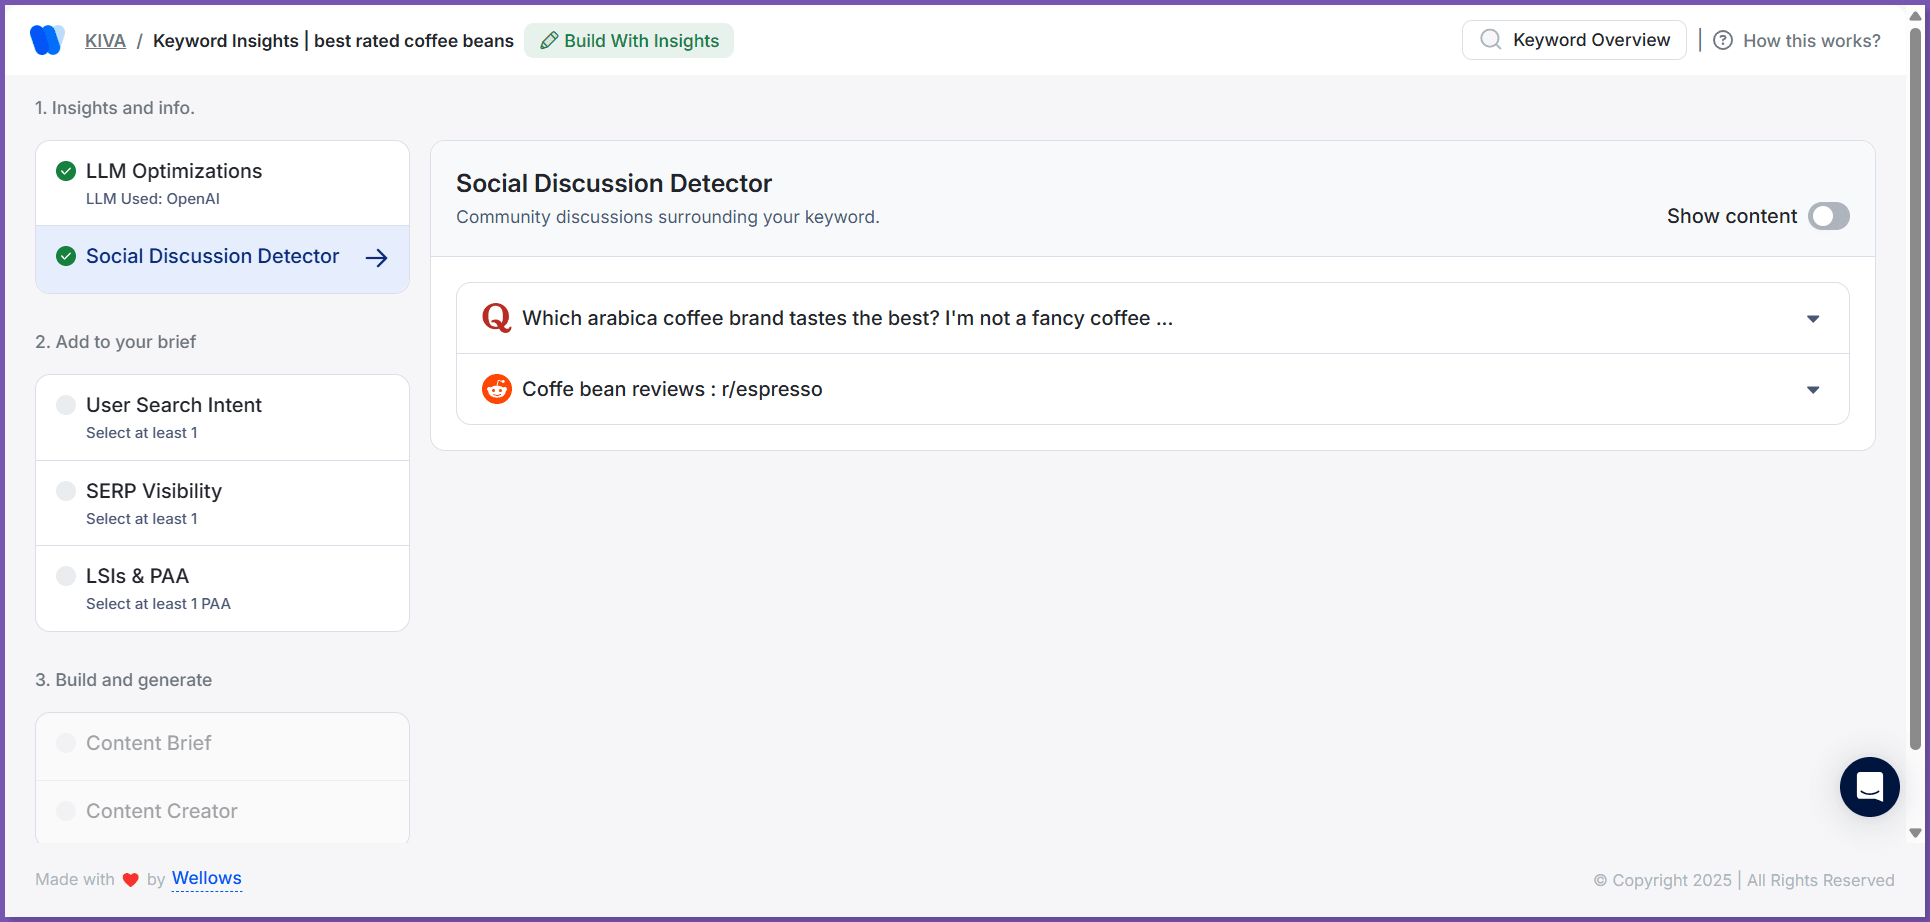
Task: Click the Reddit icon on the espresso discussion
Action: [496, 389]
